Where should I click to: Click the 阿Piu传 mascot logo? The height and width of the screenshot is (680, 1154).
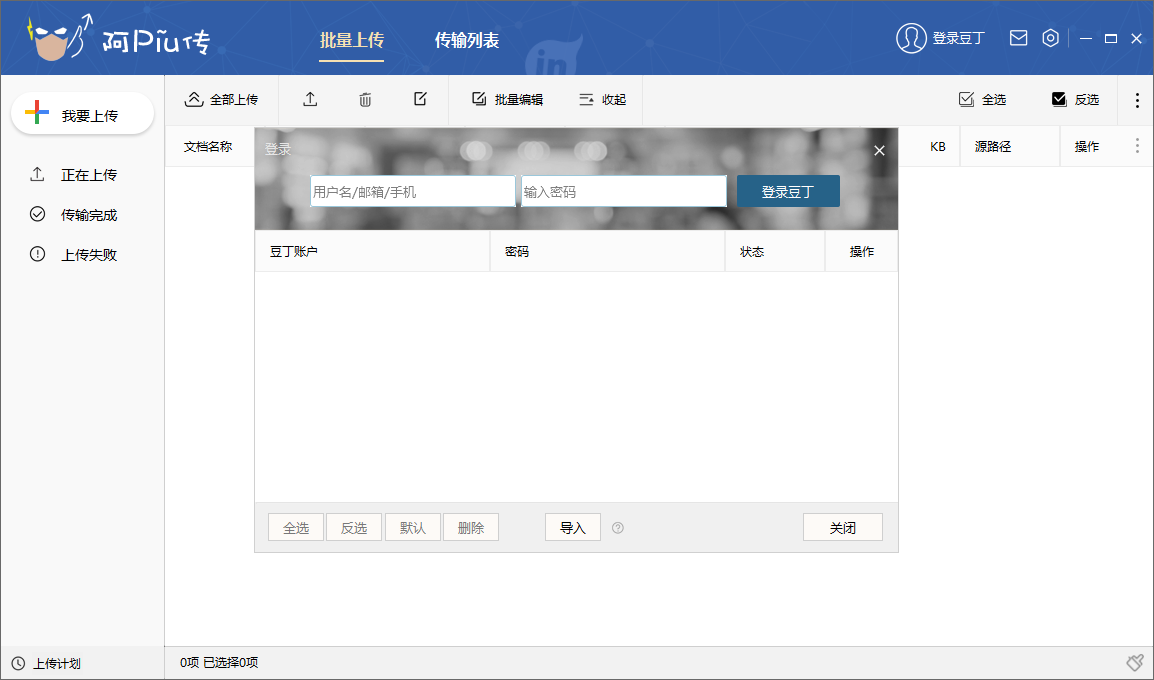(60, 38)
